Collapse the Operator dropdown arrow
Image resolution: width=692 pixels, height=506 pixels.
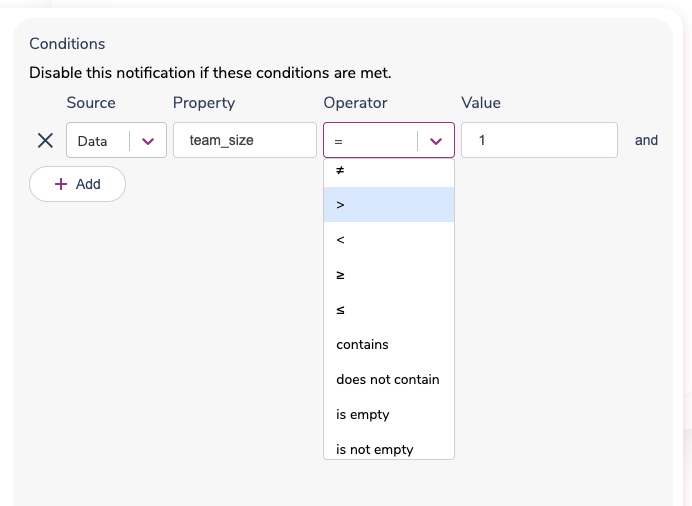point(436,141)
